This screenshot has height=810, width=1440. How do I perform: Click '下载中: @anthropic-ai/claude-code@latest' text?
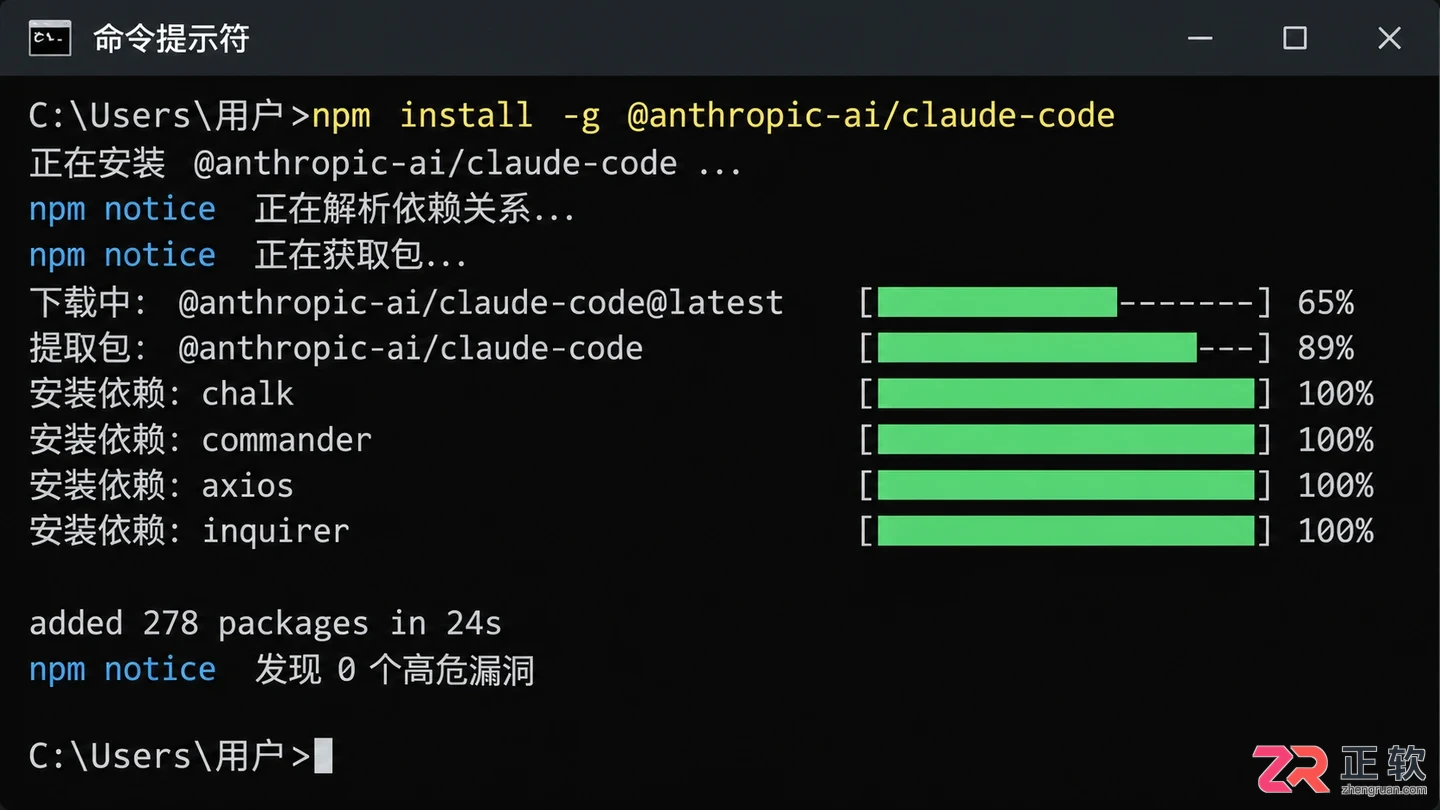406,301
